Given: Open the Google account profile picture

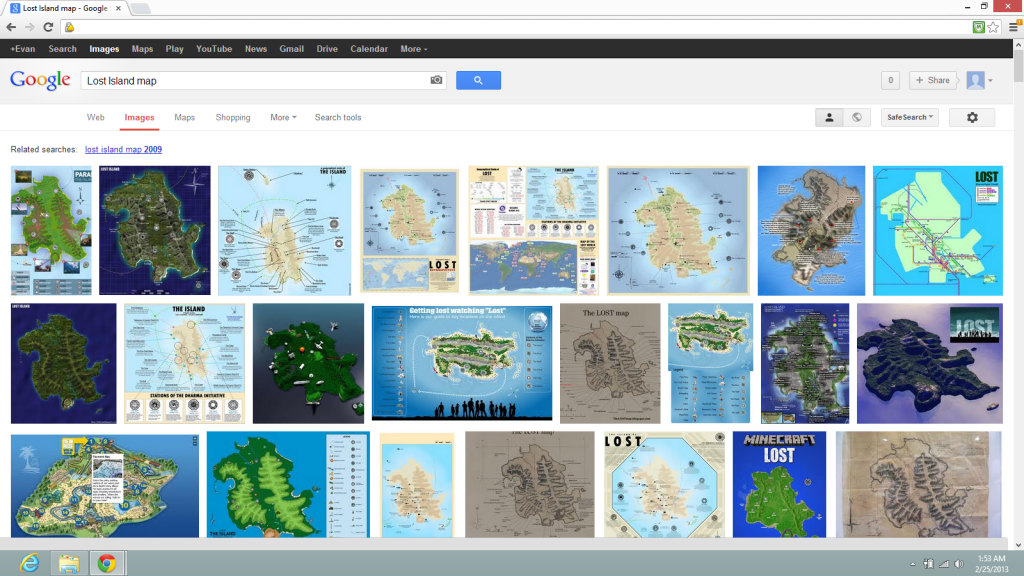Looking at the screenshot, I should (976, 80).
